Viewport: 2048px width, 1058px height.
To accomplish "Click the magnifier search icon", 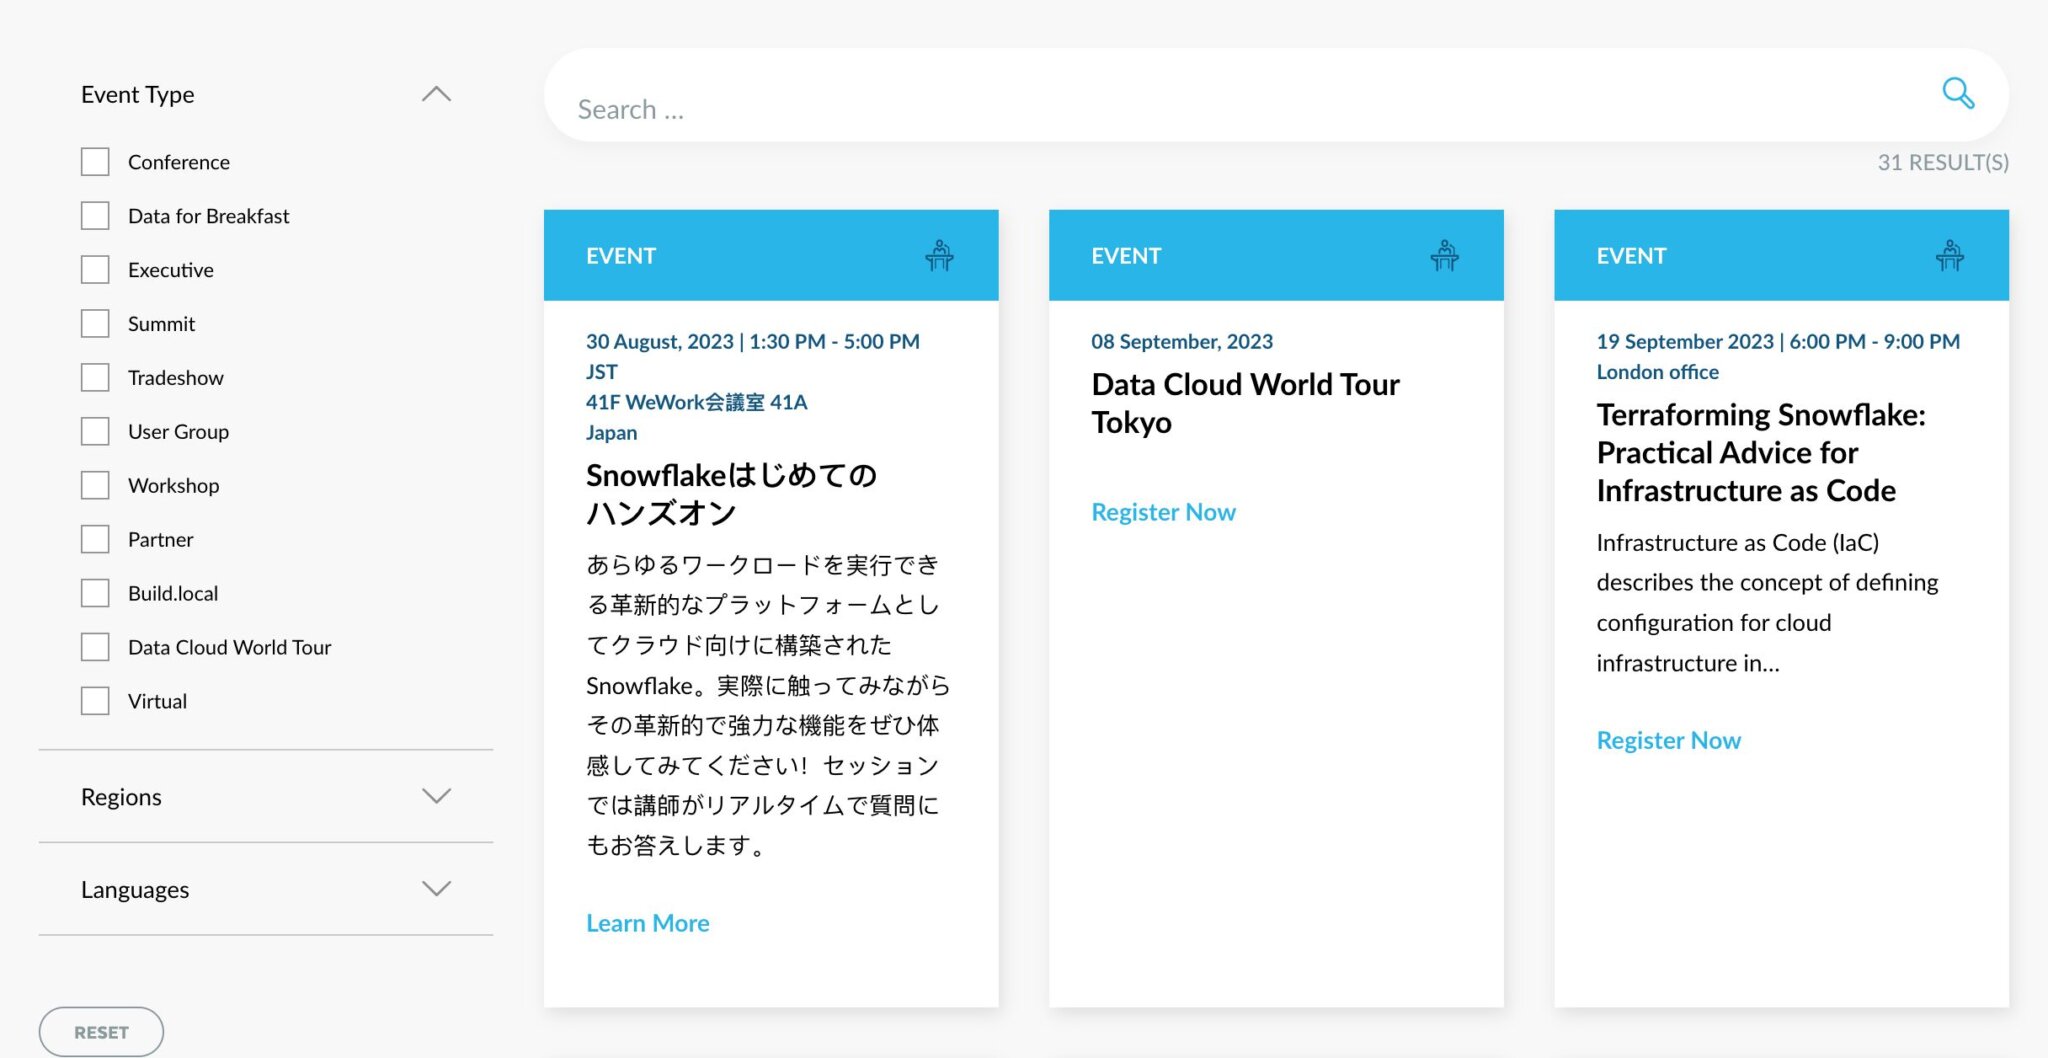I will click(x=1958, y=93).
